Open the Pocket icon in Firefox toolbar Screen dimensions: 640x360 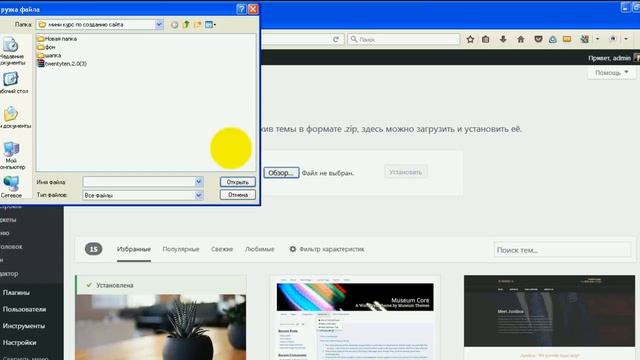[x=538, y=39]
